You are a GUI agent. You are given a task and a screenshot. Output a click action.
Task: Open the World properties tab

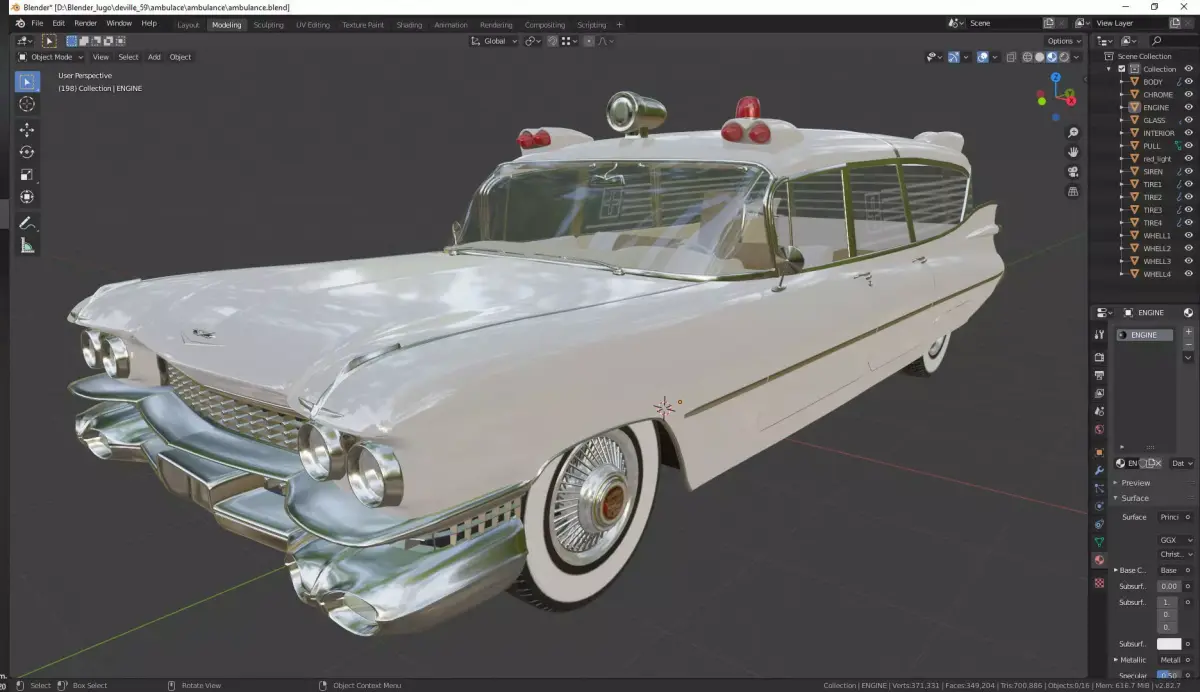click(1099, 430)
